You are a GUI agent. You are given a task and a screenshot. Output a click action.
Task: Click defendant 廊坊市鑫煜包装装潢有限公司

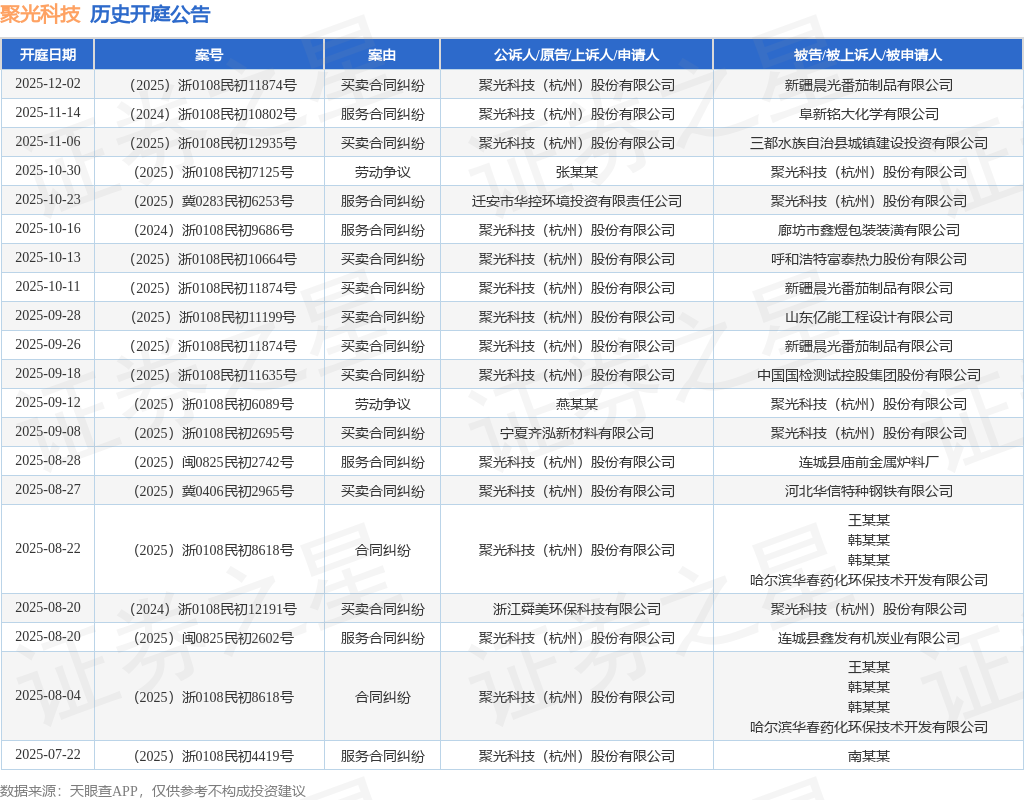pyautogui.click(x=869, y=230)
